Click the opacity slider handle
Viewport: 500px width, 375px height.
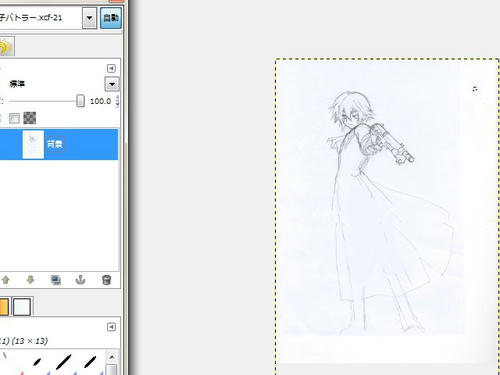click(x=80, y=101)
